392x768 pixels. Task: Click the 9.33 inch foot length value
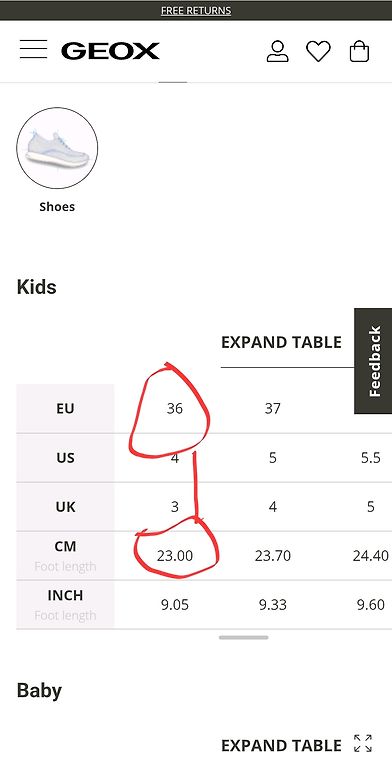click(272, 605)
